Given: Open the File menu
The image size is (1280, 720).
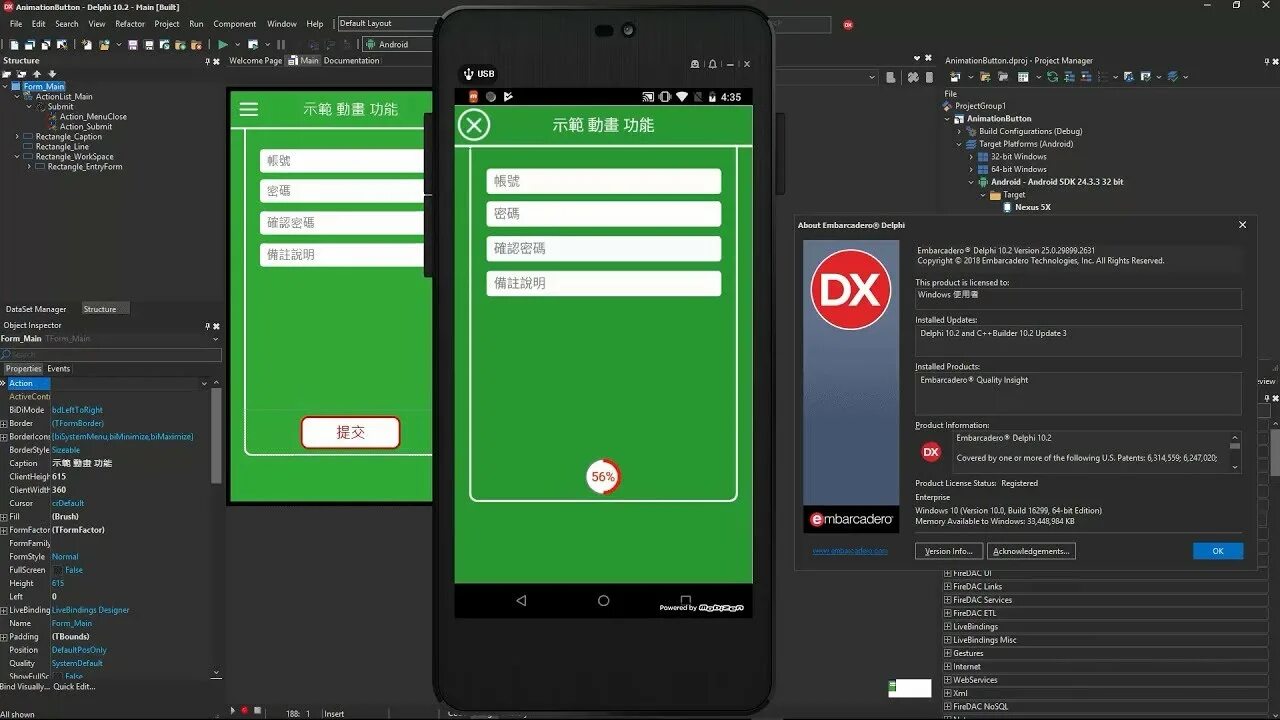Looking at the screenshot, I should [x=16, y=24].
